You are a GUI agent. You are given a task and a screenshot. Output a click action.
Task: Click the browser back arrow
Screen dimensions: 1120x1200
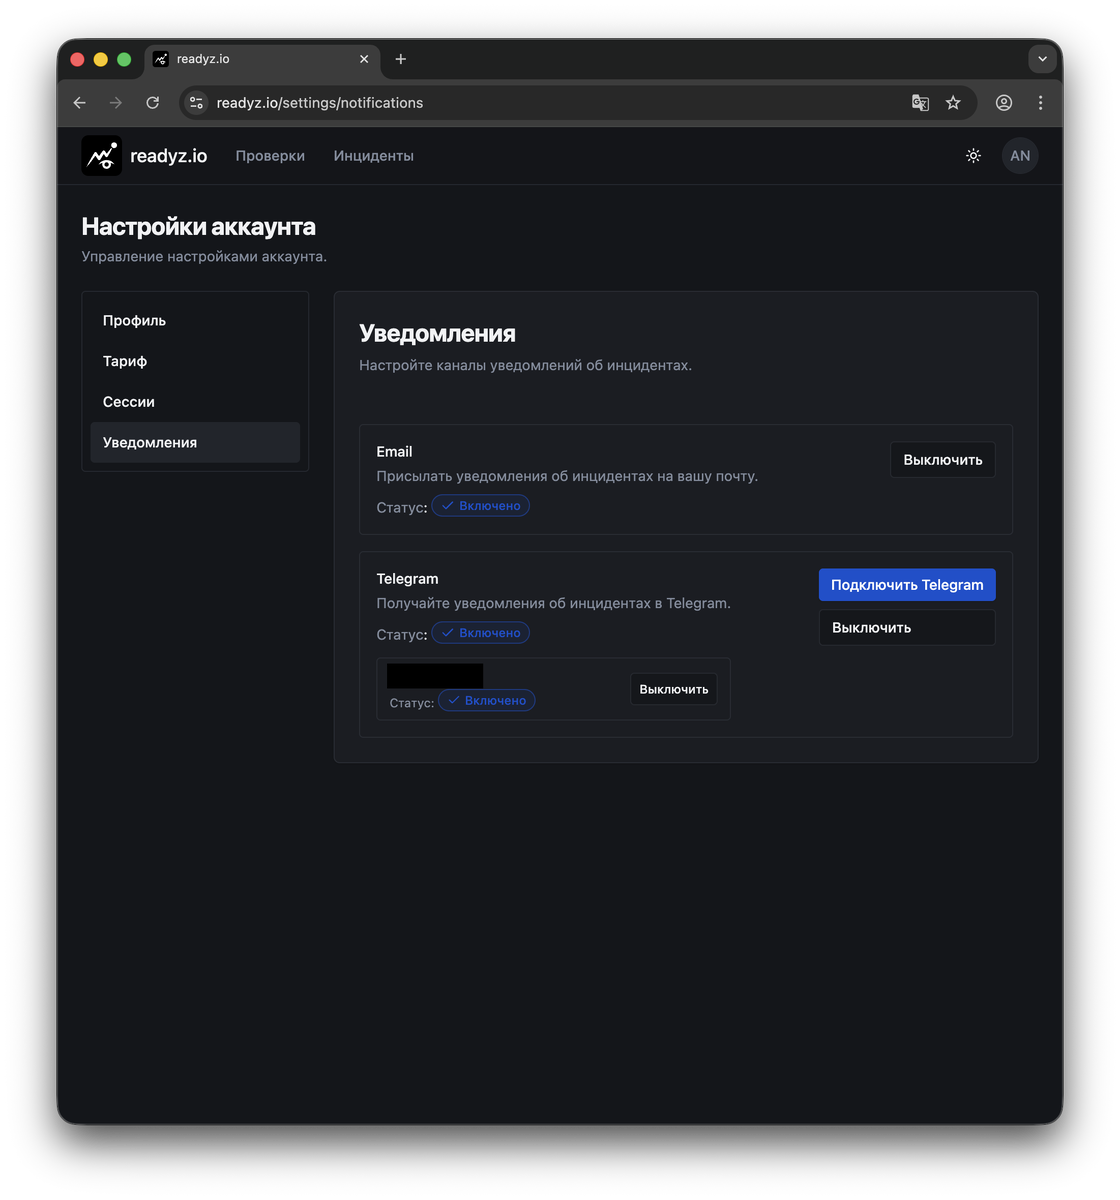80,103
